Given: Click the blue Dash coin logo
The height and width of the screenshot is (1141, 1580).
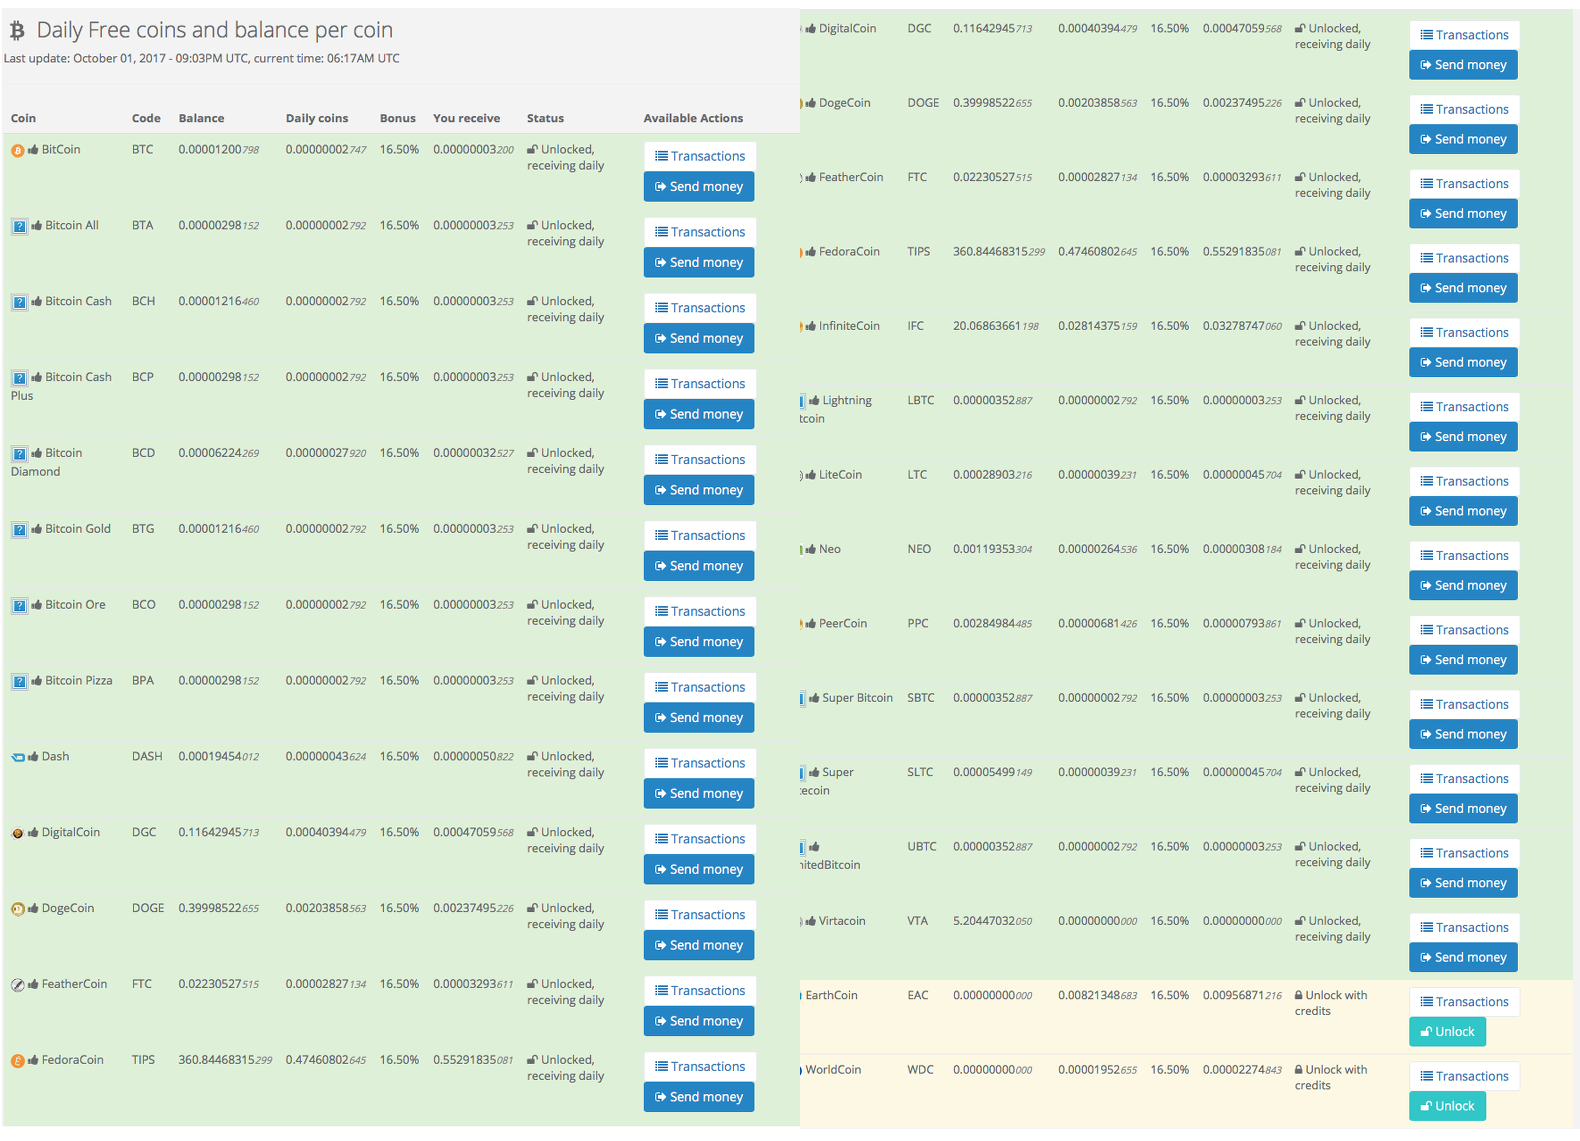Looking at the screenshot, I should click(x=17, y=757).
